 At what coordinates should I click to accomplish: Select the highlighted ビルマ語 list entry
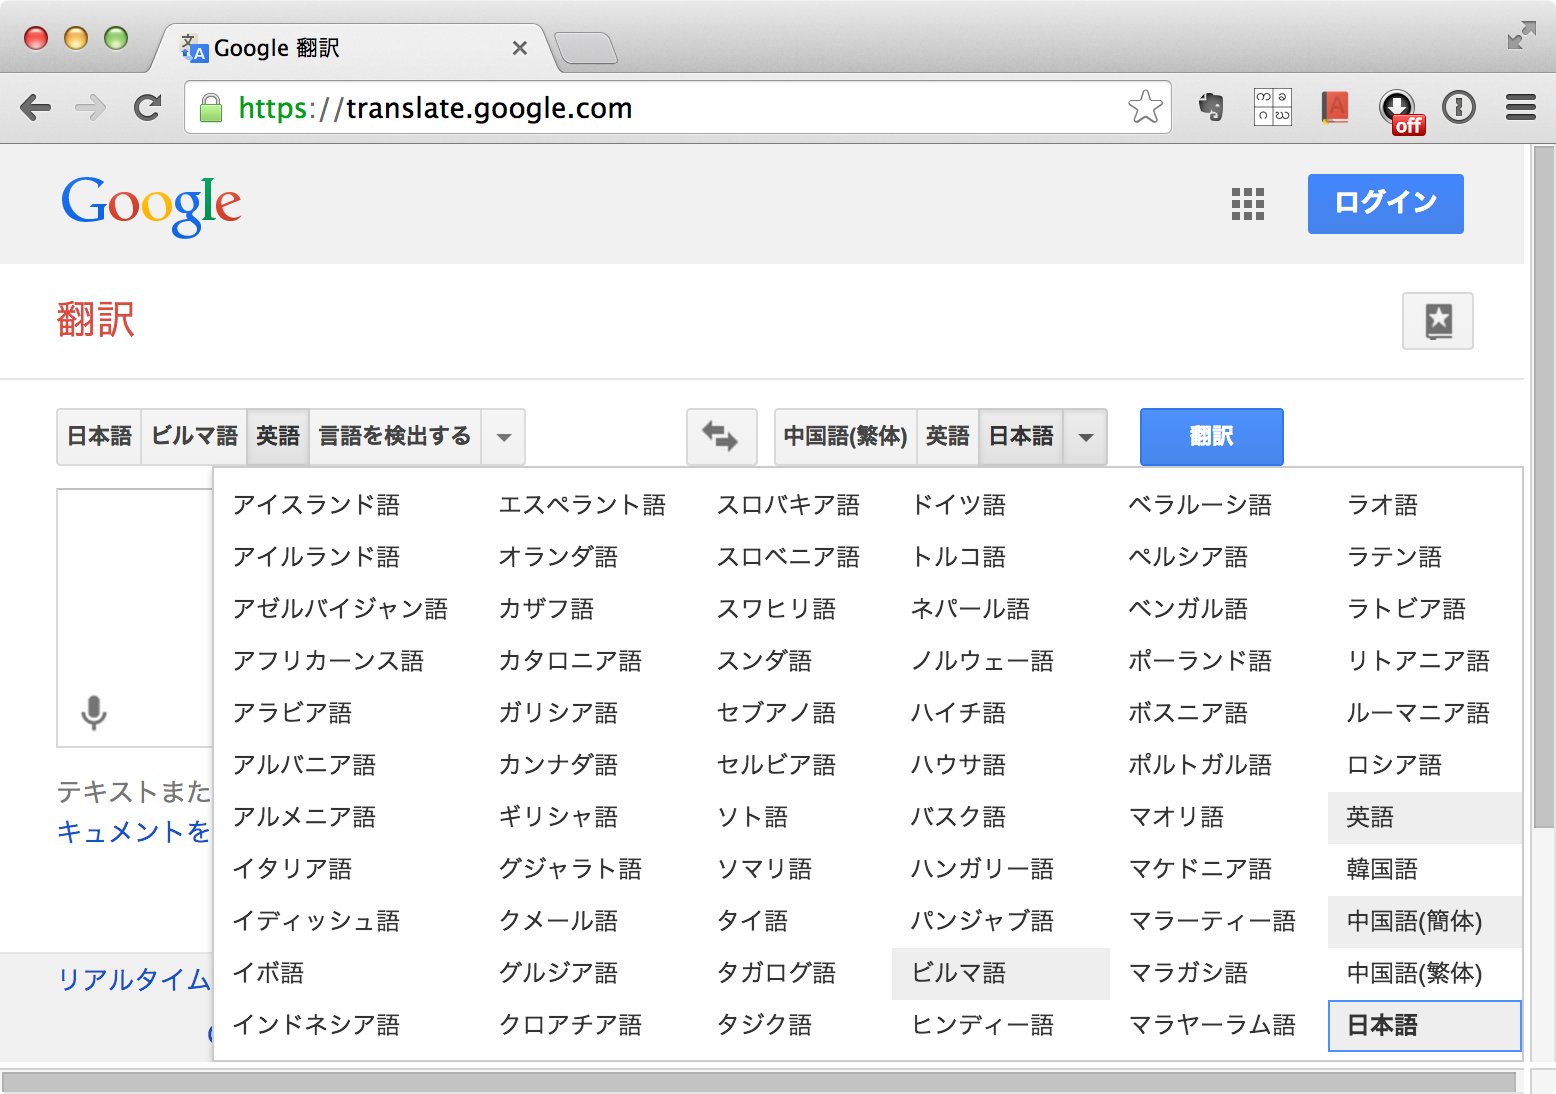1001,973
